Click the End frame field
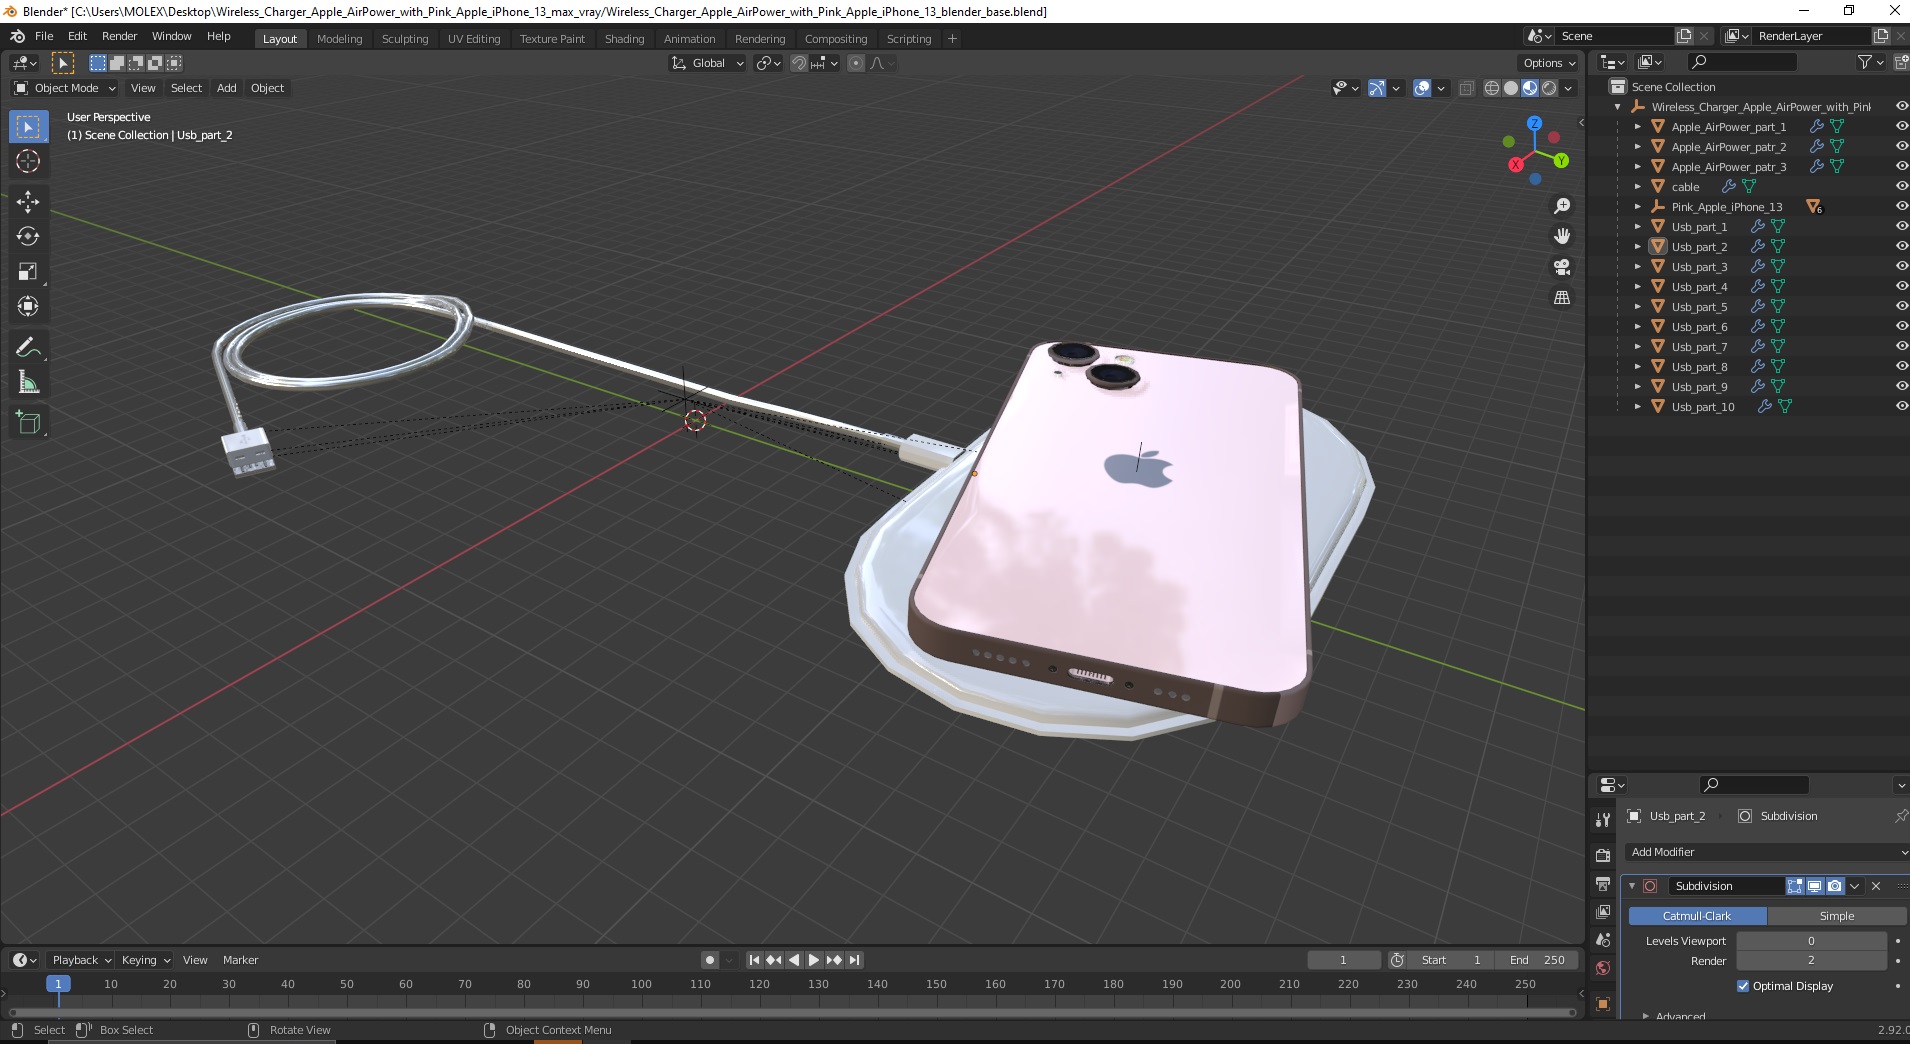Screen dimensions: 1910x1044 [x=1537, y=960]
